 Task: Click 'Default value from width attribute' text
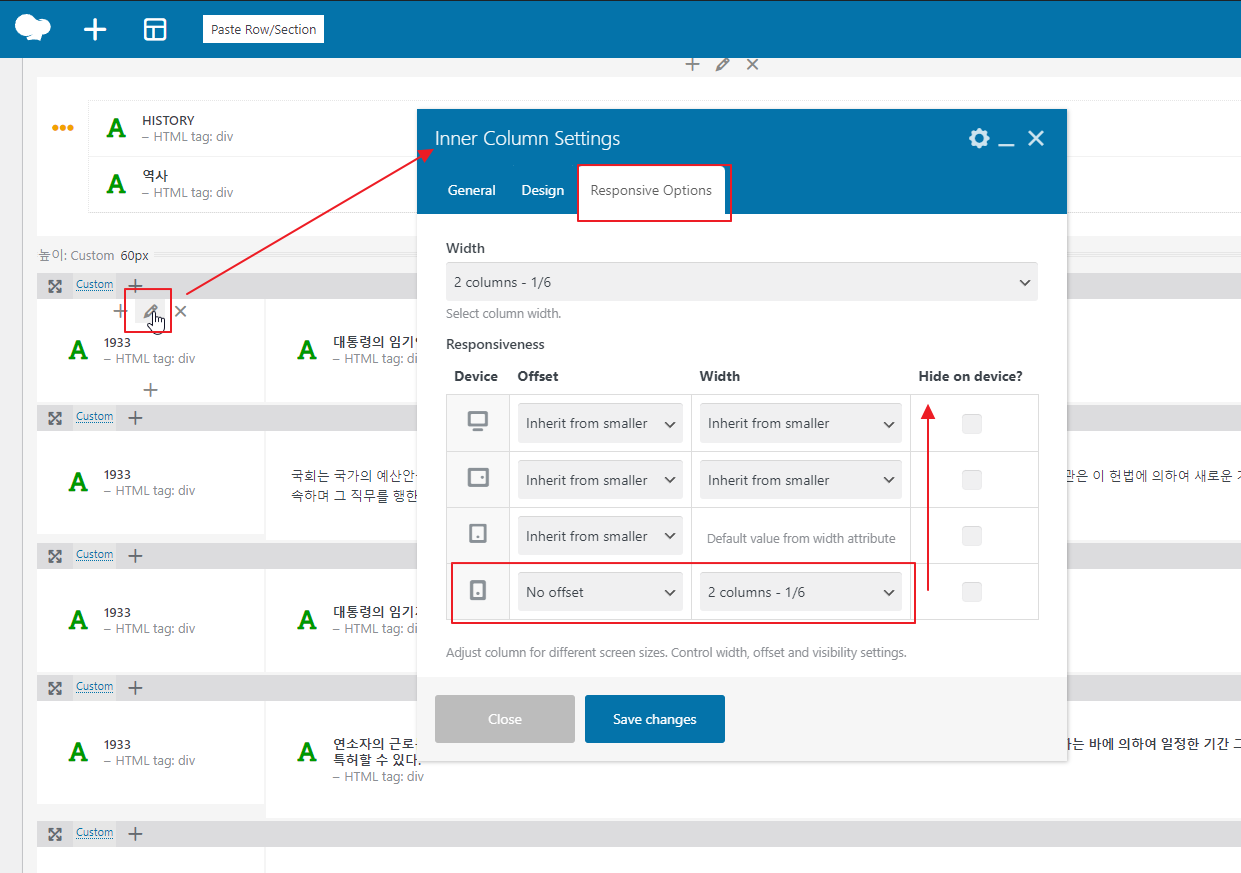(x=801, y=538)
